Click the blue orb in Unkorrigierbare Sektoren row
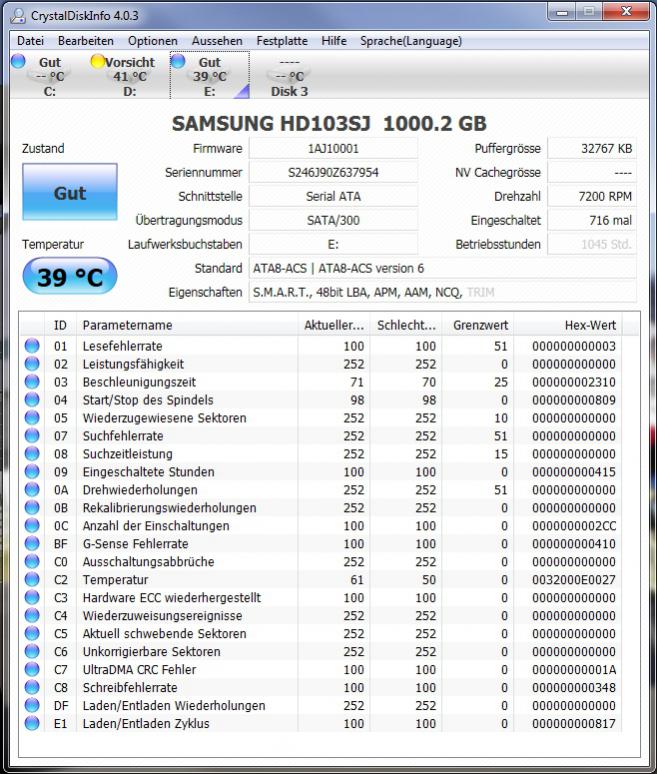657x774 pixels. (x=32, y=651)
